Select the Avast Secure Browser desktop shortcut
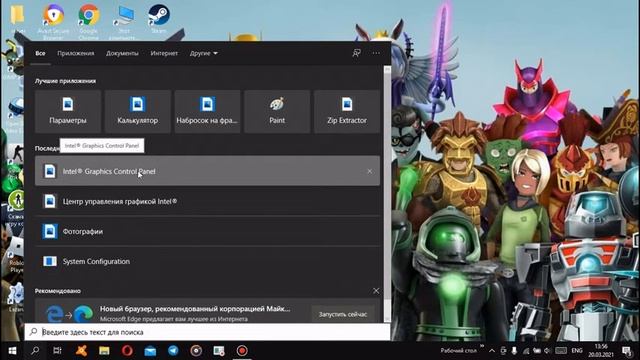The height and width of the screenshot is (360, 640). 53,21
